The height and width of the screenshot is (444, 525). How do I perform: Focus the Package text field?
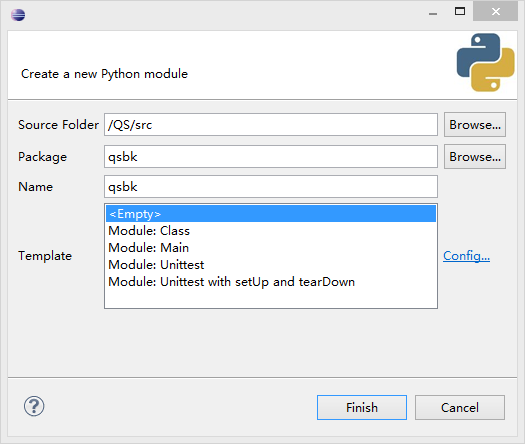click(271, 157)
